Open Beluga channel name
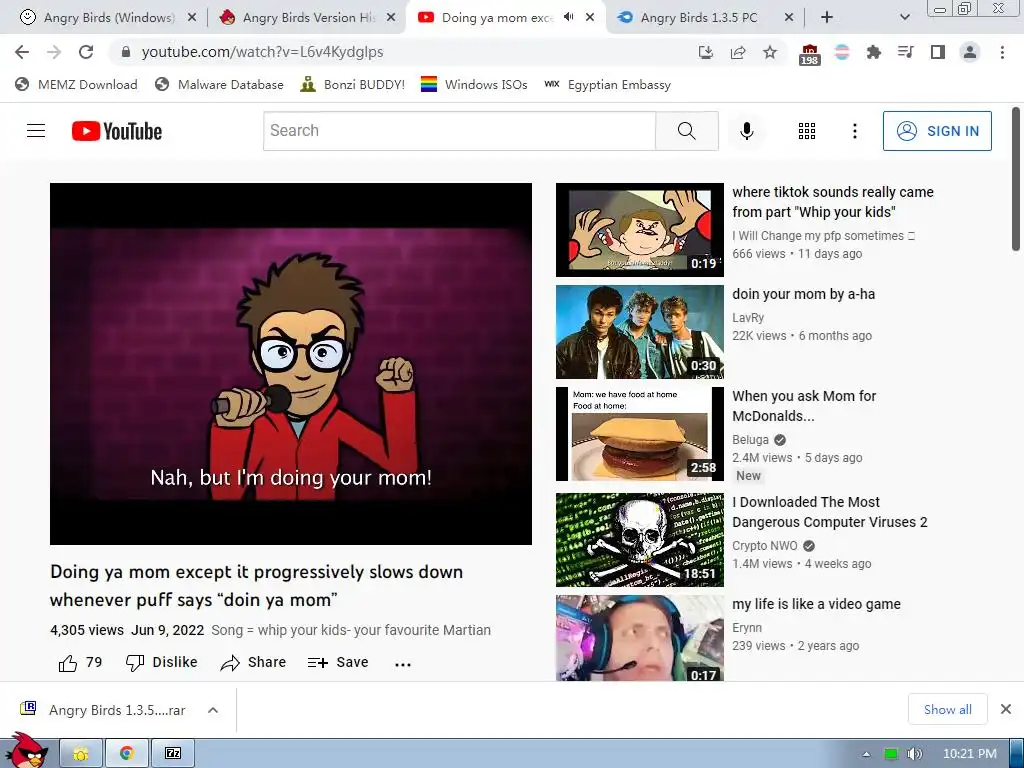Viewport: 1024px width, 768px height. tap(750, 440)
